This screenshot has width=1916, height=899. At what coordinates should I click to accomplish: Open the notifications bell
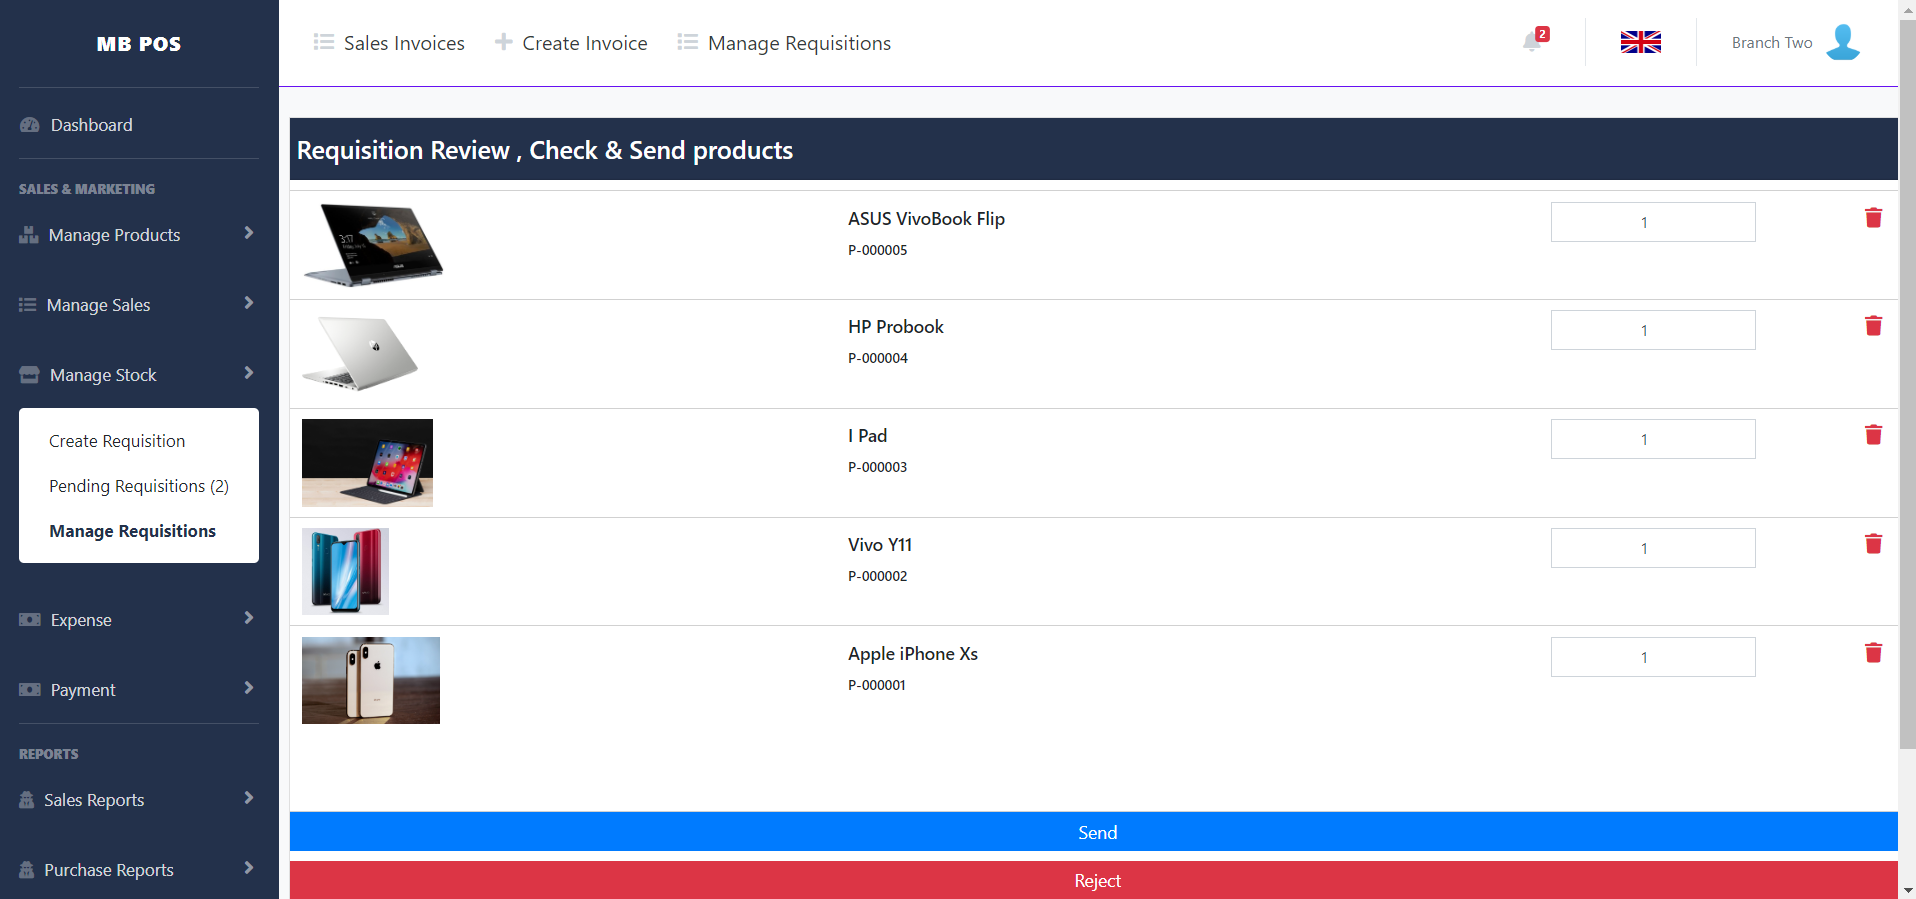[x=1532, y=42]
